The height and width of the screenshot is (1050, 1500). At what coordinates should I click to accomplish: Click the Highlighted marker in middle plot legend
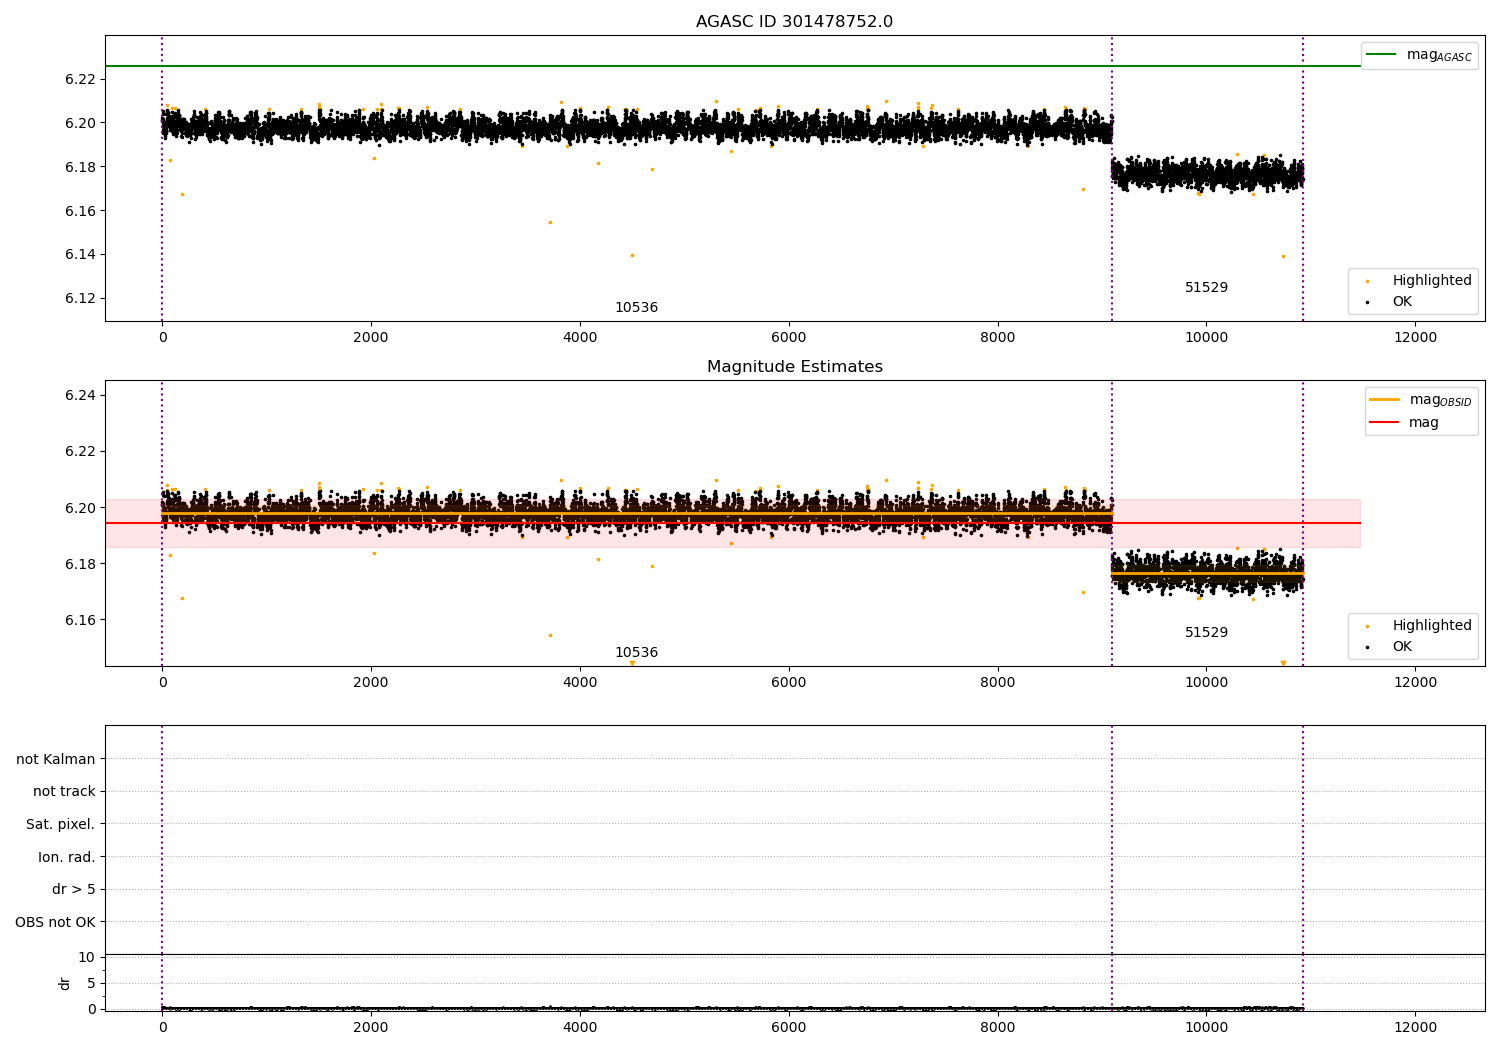point(1367,626)
